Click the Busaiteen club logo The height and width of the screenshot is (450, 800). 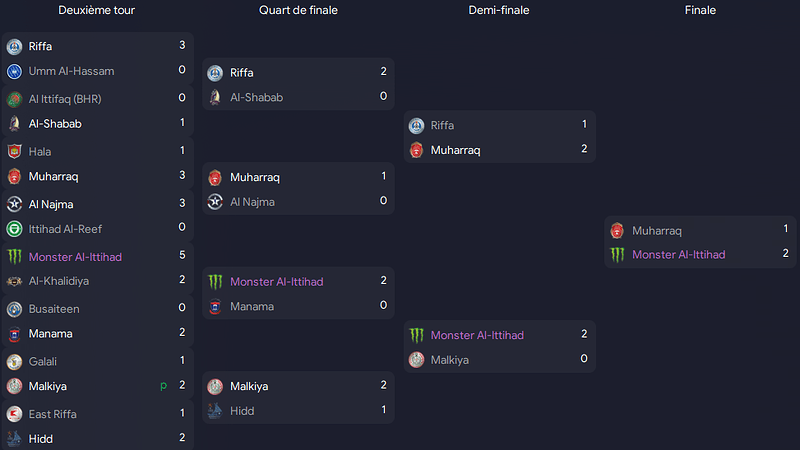tap(14, 309)
